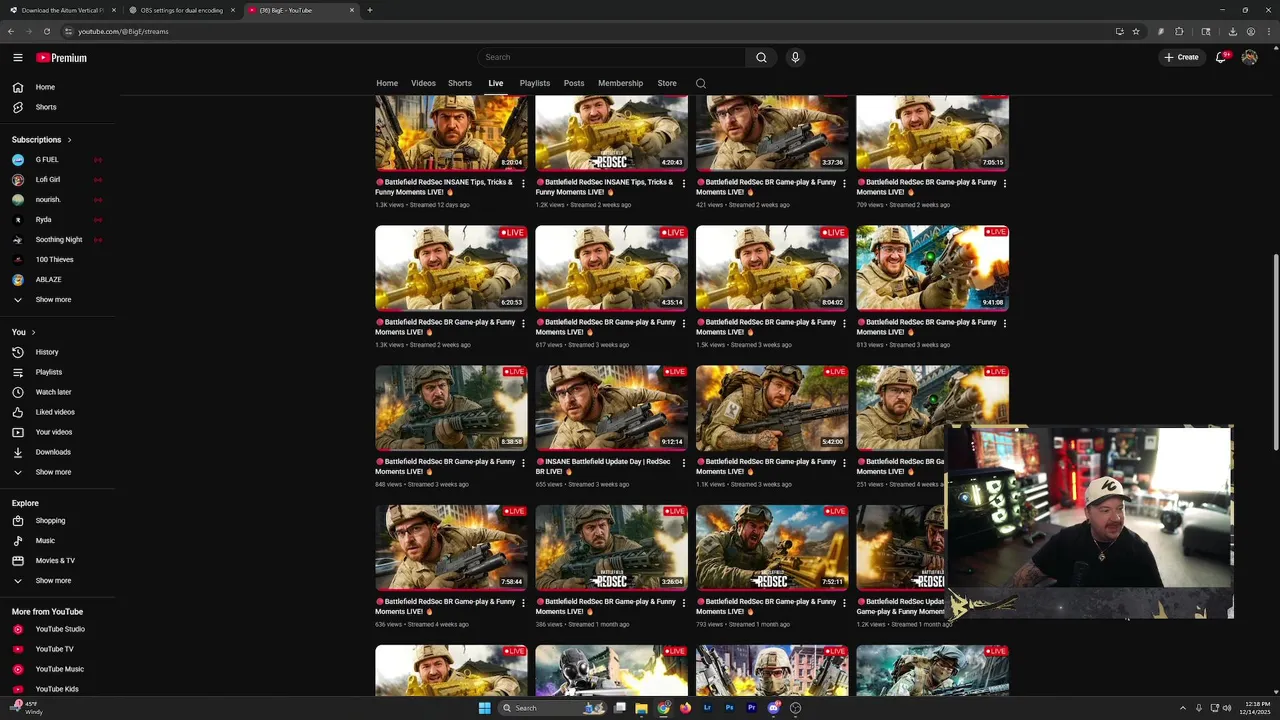Click the magnifier search button in YouTube header

pos(761,57)
